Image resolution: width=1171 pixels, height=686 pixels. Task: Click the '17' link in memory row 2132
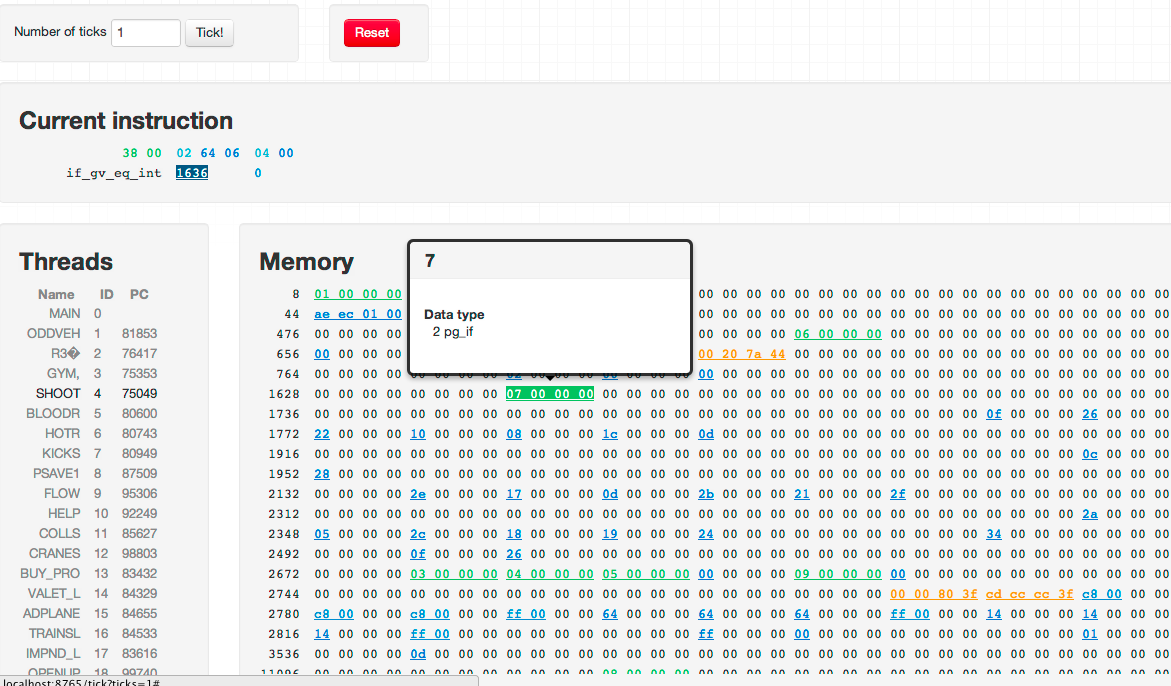pyautogui.click(x=514, y=494)
